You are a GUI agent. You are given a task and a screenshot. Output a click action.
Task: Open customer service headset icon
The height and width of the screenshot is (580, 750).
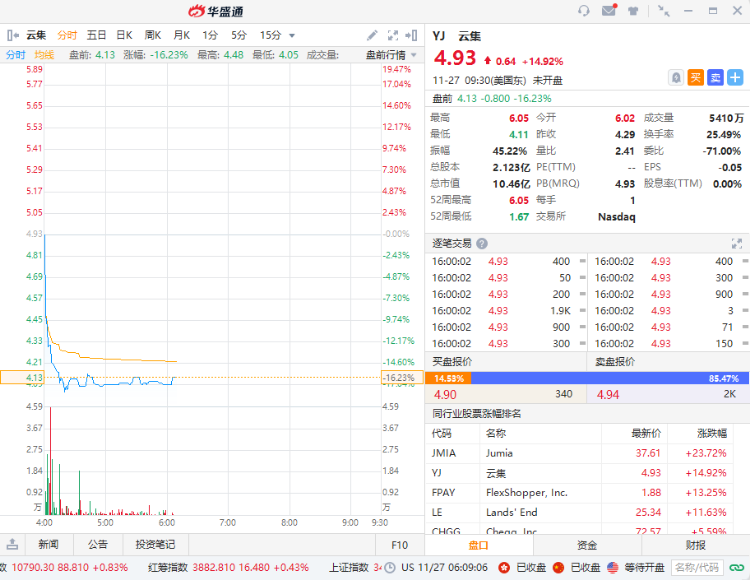[x=584, y=11]
